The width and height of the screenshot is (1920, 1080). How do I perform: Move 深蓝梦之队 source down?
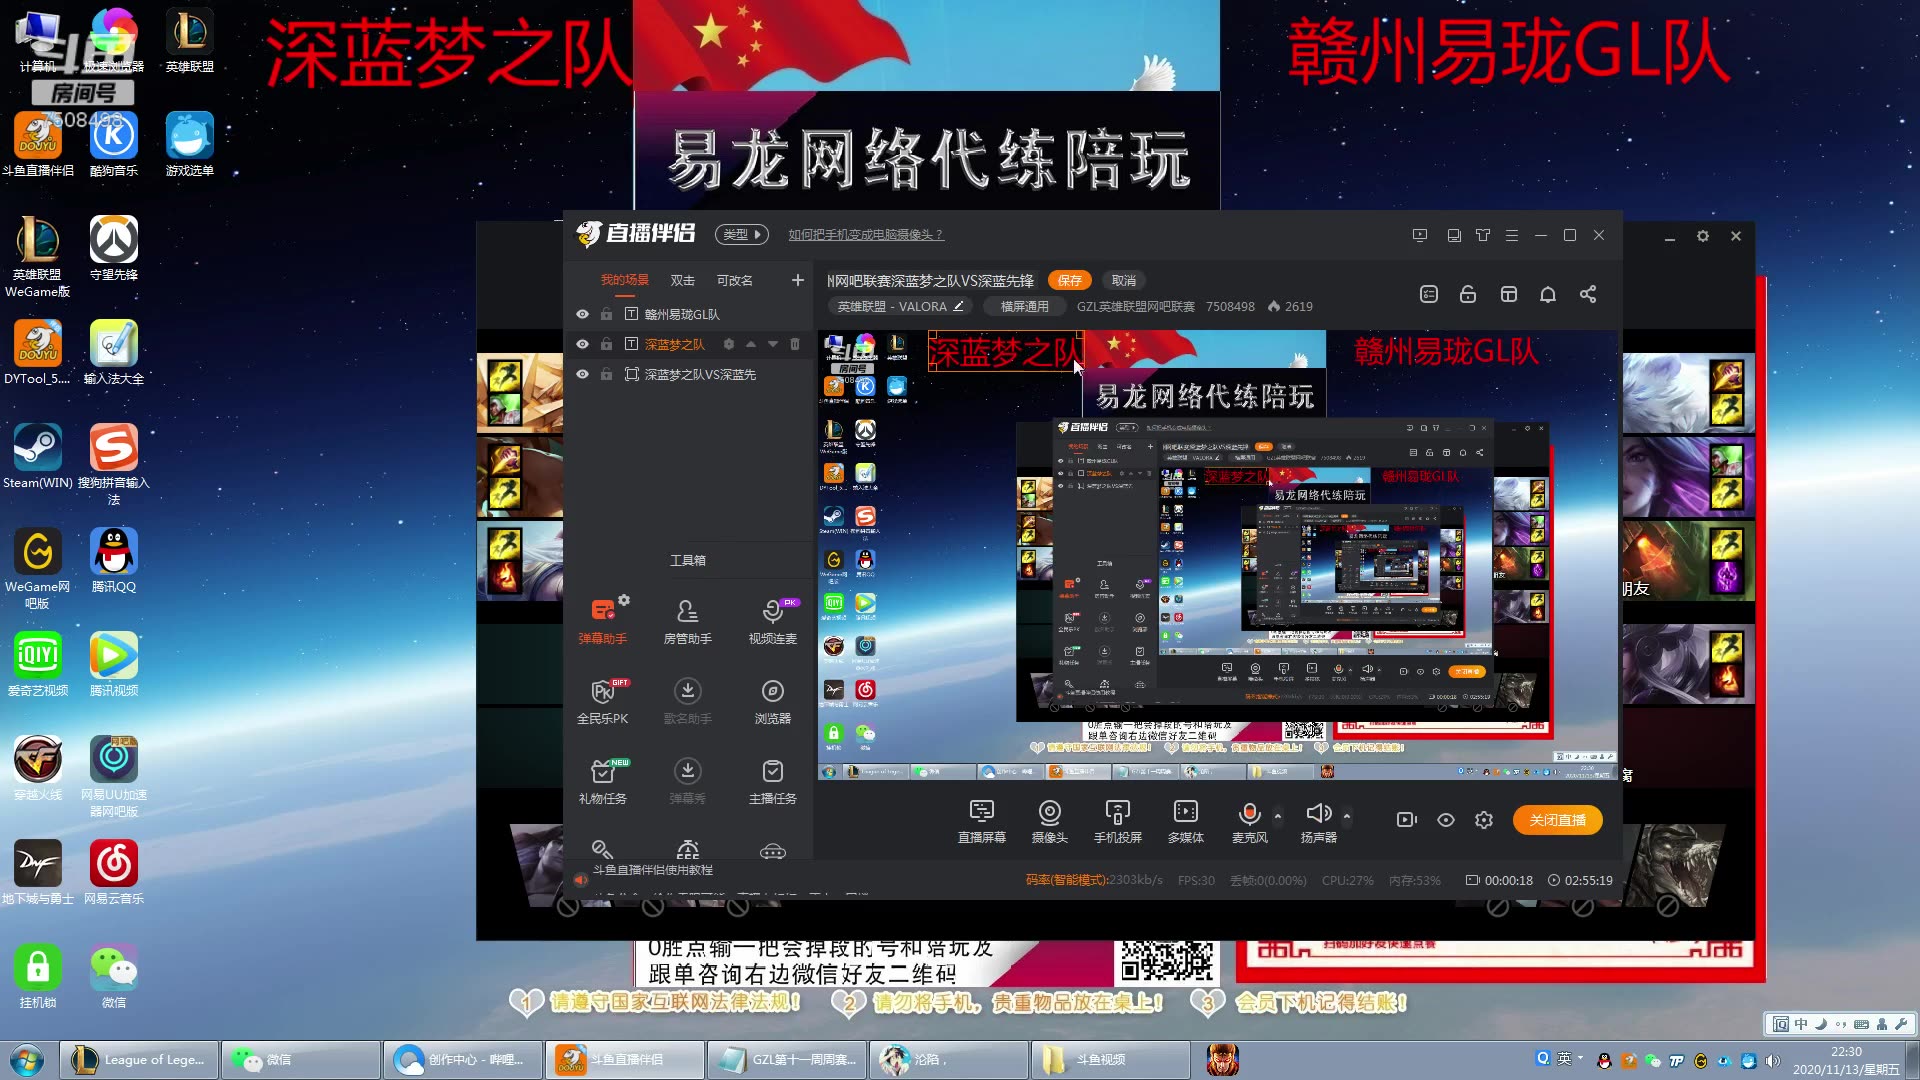pyautogui.click(x=772, y=344)
